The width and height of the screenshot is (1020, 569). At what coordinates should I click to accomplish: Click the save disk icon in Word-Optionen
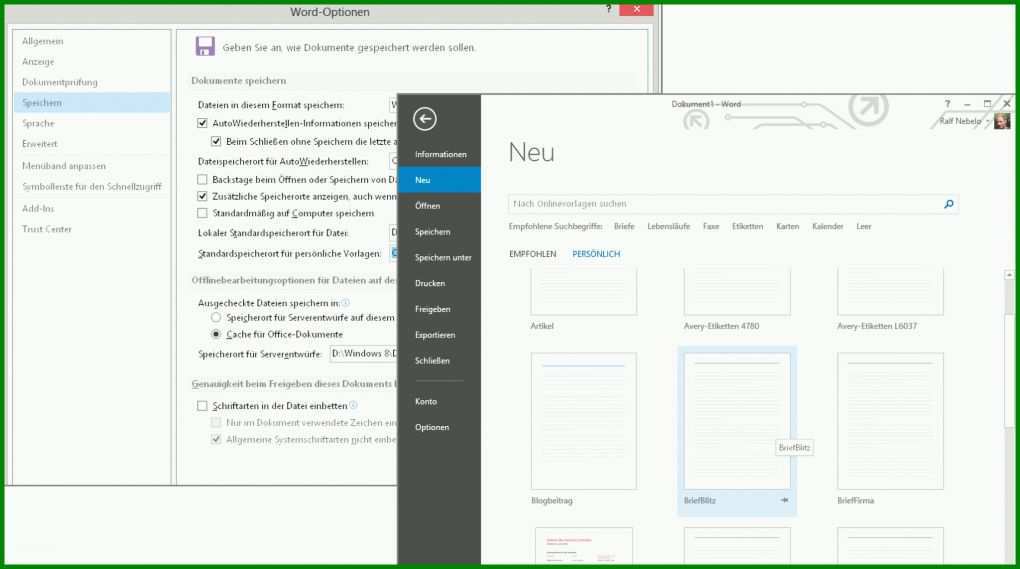205,46
